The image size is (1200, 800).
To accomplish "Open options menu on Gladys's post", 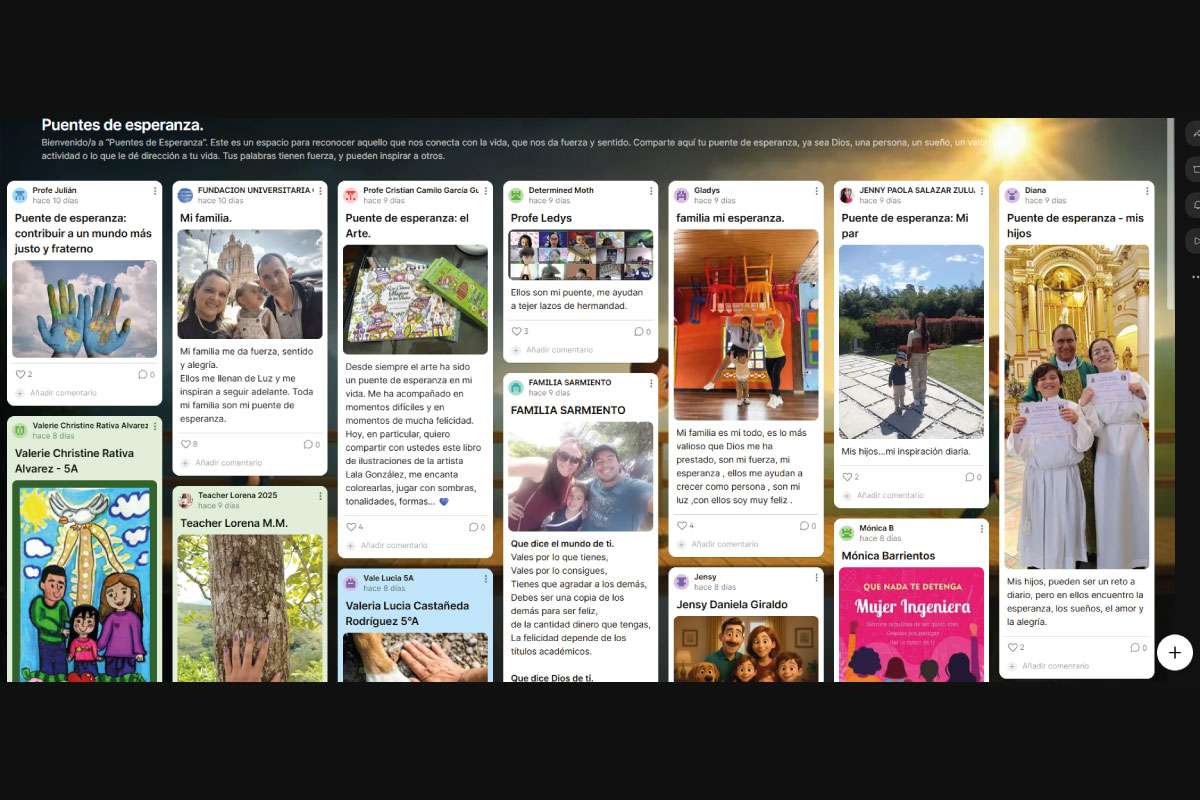I will pyautogui.click(x=817, y=191).
